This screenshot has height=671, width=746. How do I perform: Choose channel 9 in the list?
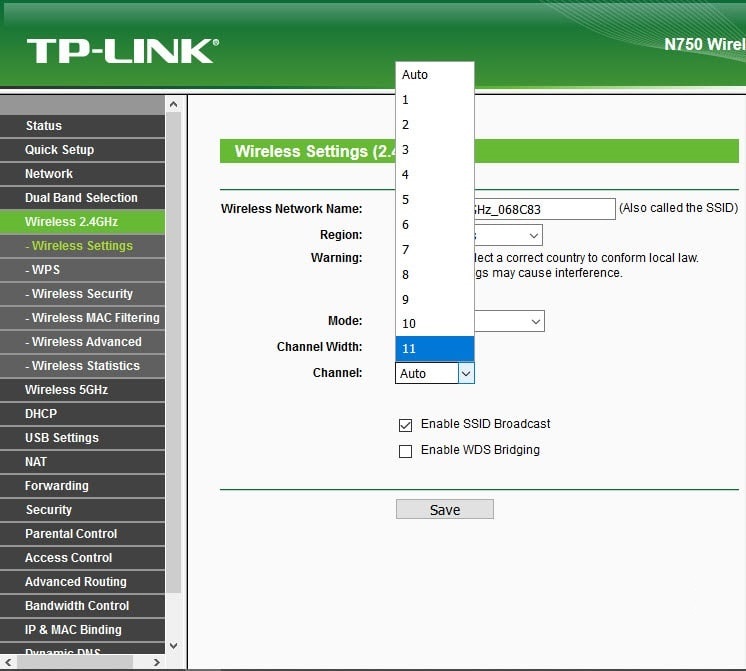[435, 299]
